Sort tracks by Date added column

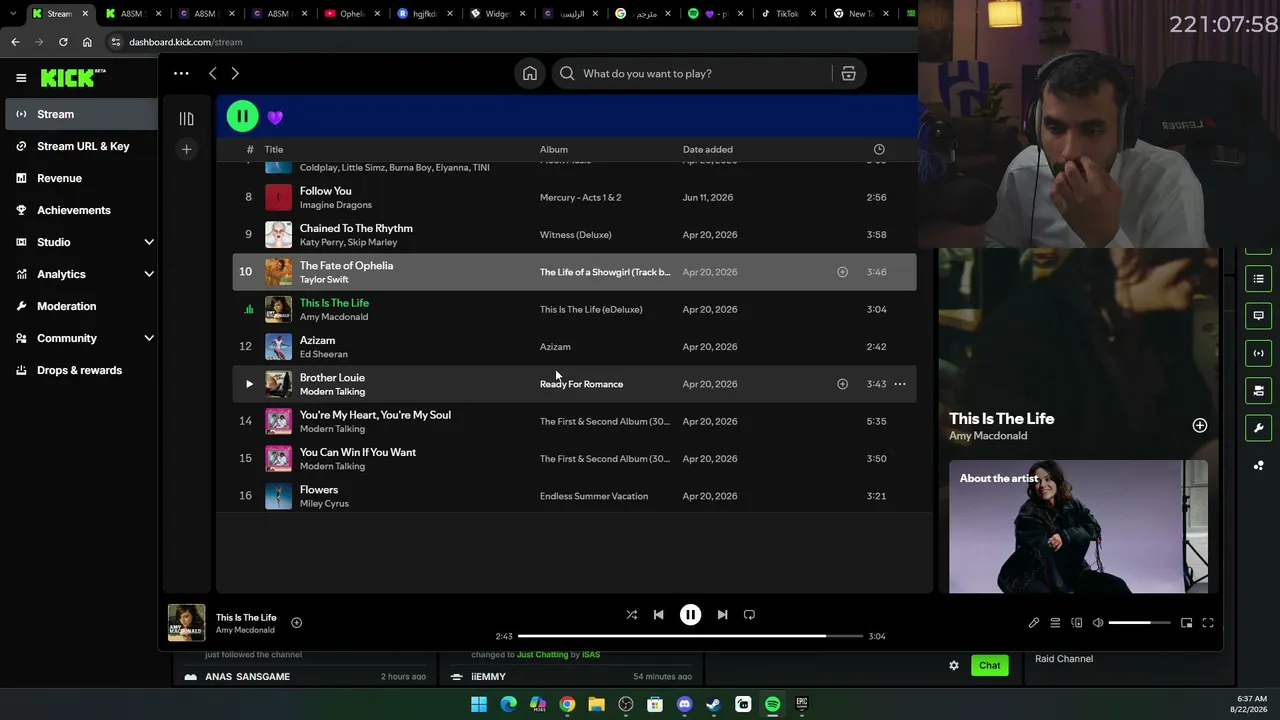[x=708, y=150]
